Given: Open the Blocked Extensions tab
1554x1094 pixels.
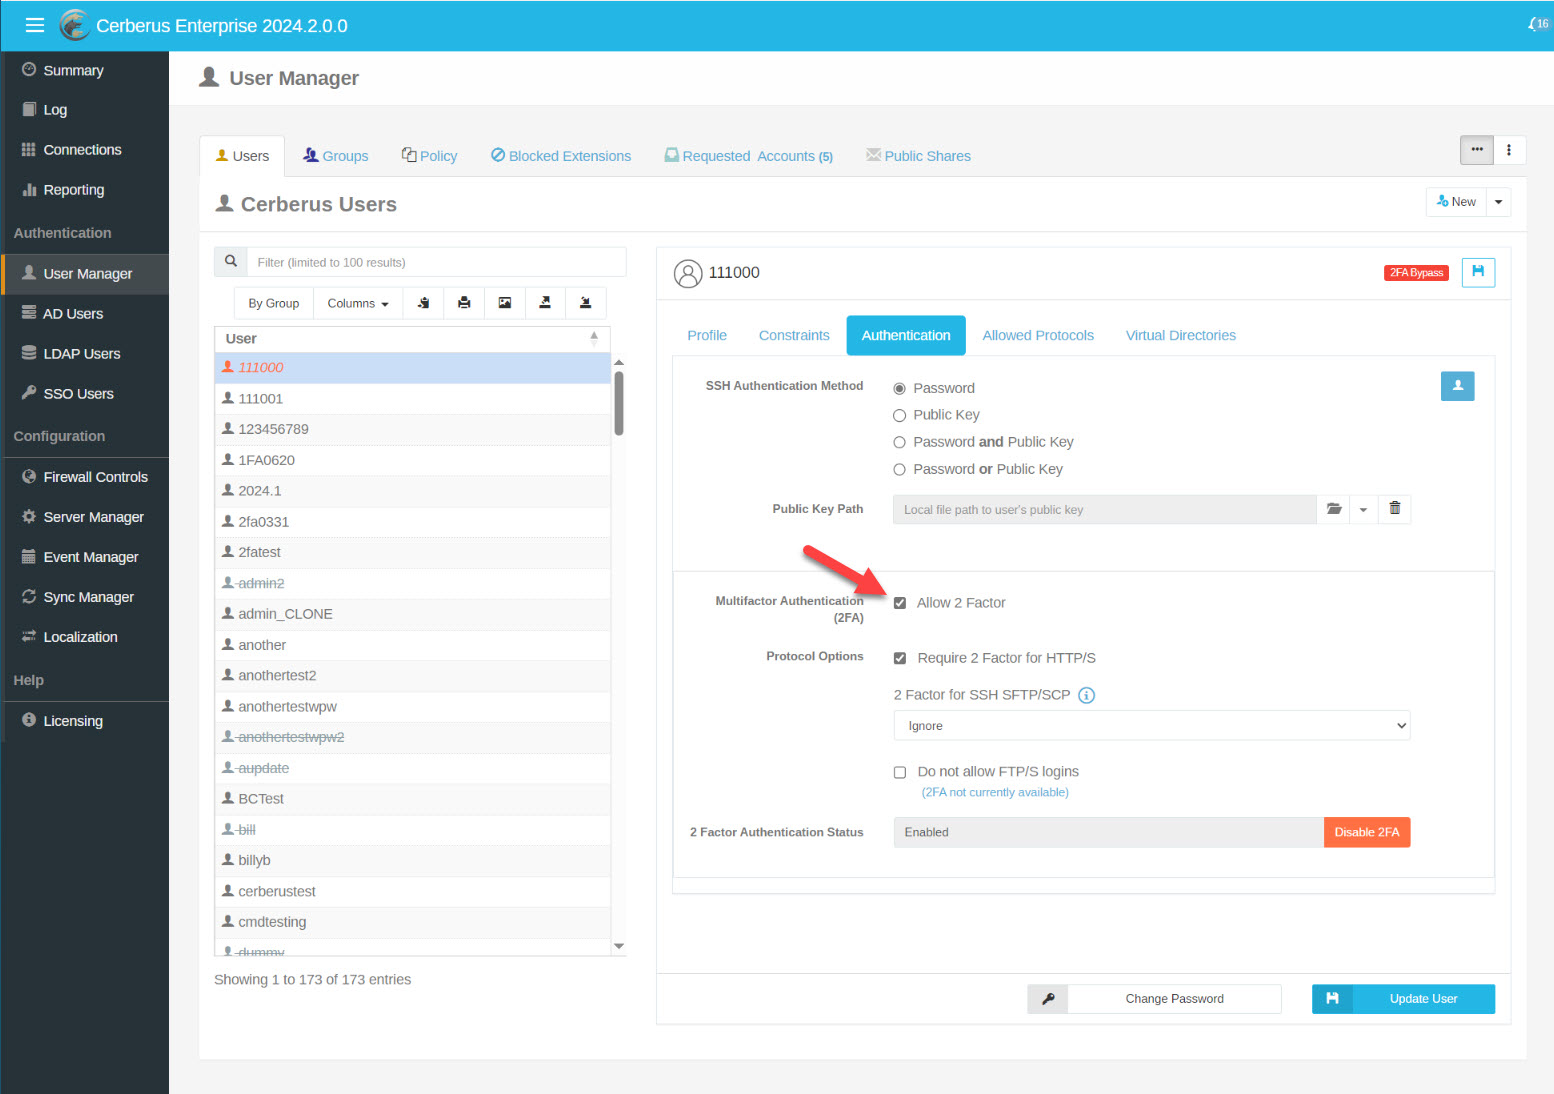Looking at the screenshot, I should click(x=561, y=156).
